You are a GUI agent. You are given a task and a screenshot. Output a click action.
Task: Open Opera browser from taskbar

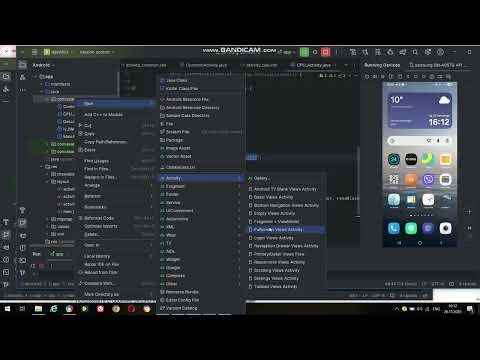click(x=131, y=309)
